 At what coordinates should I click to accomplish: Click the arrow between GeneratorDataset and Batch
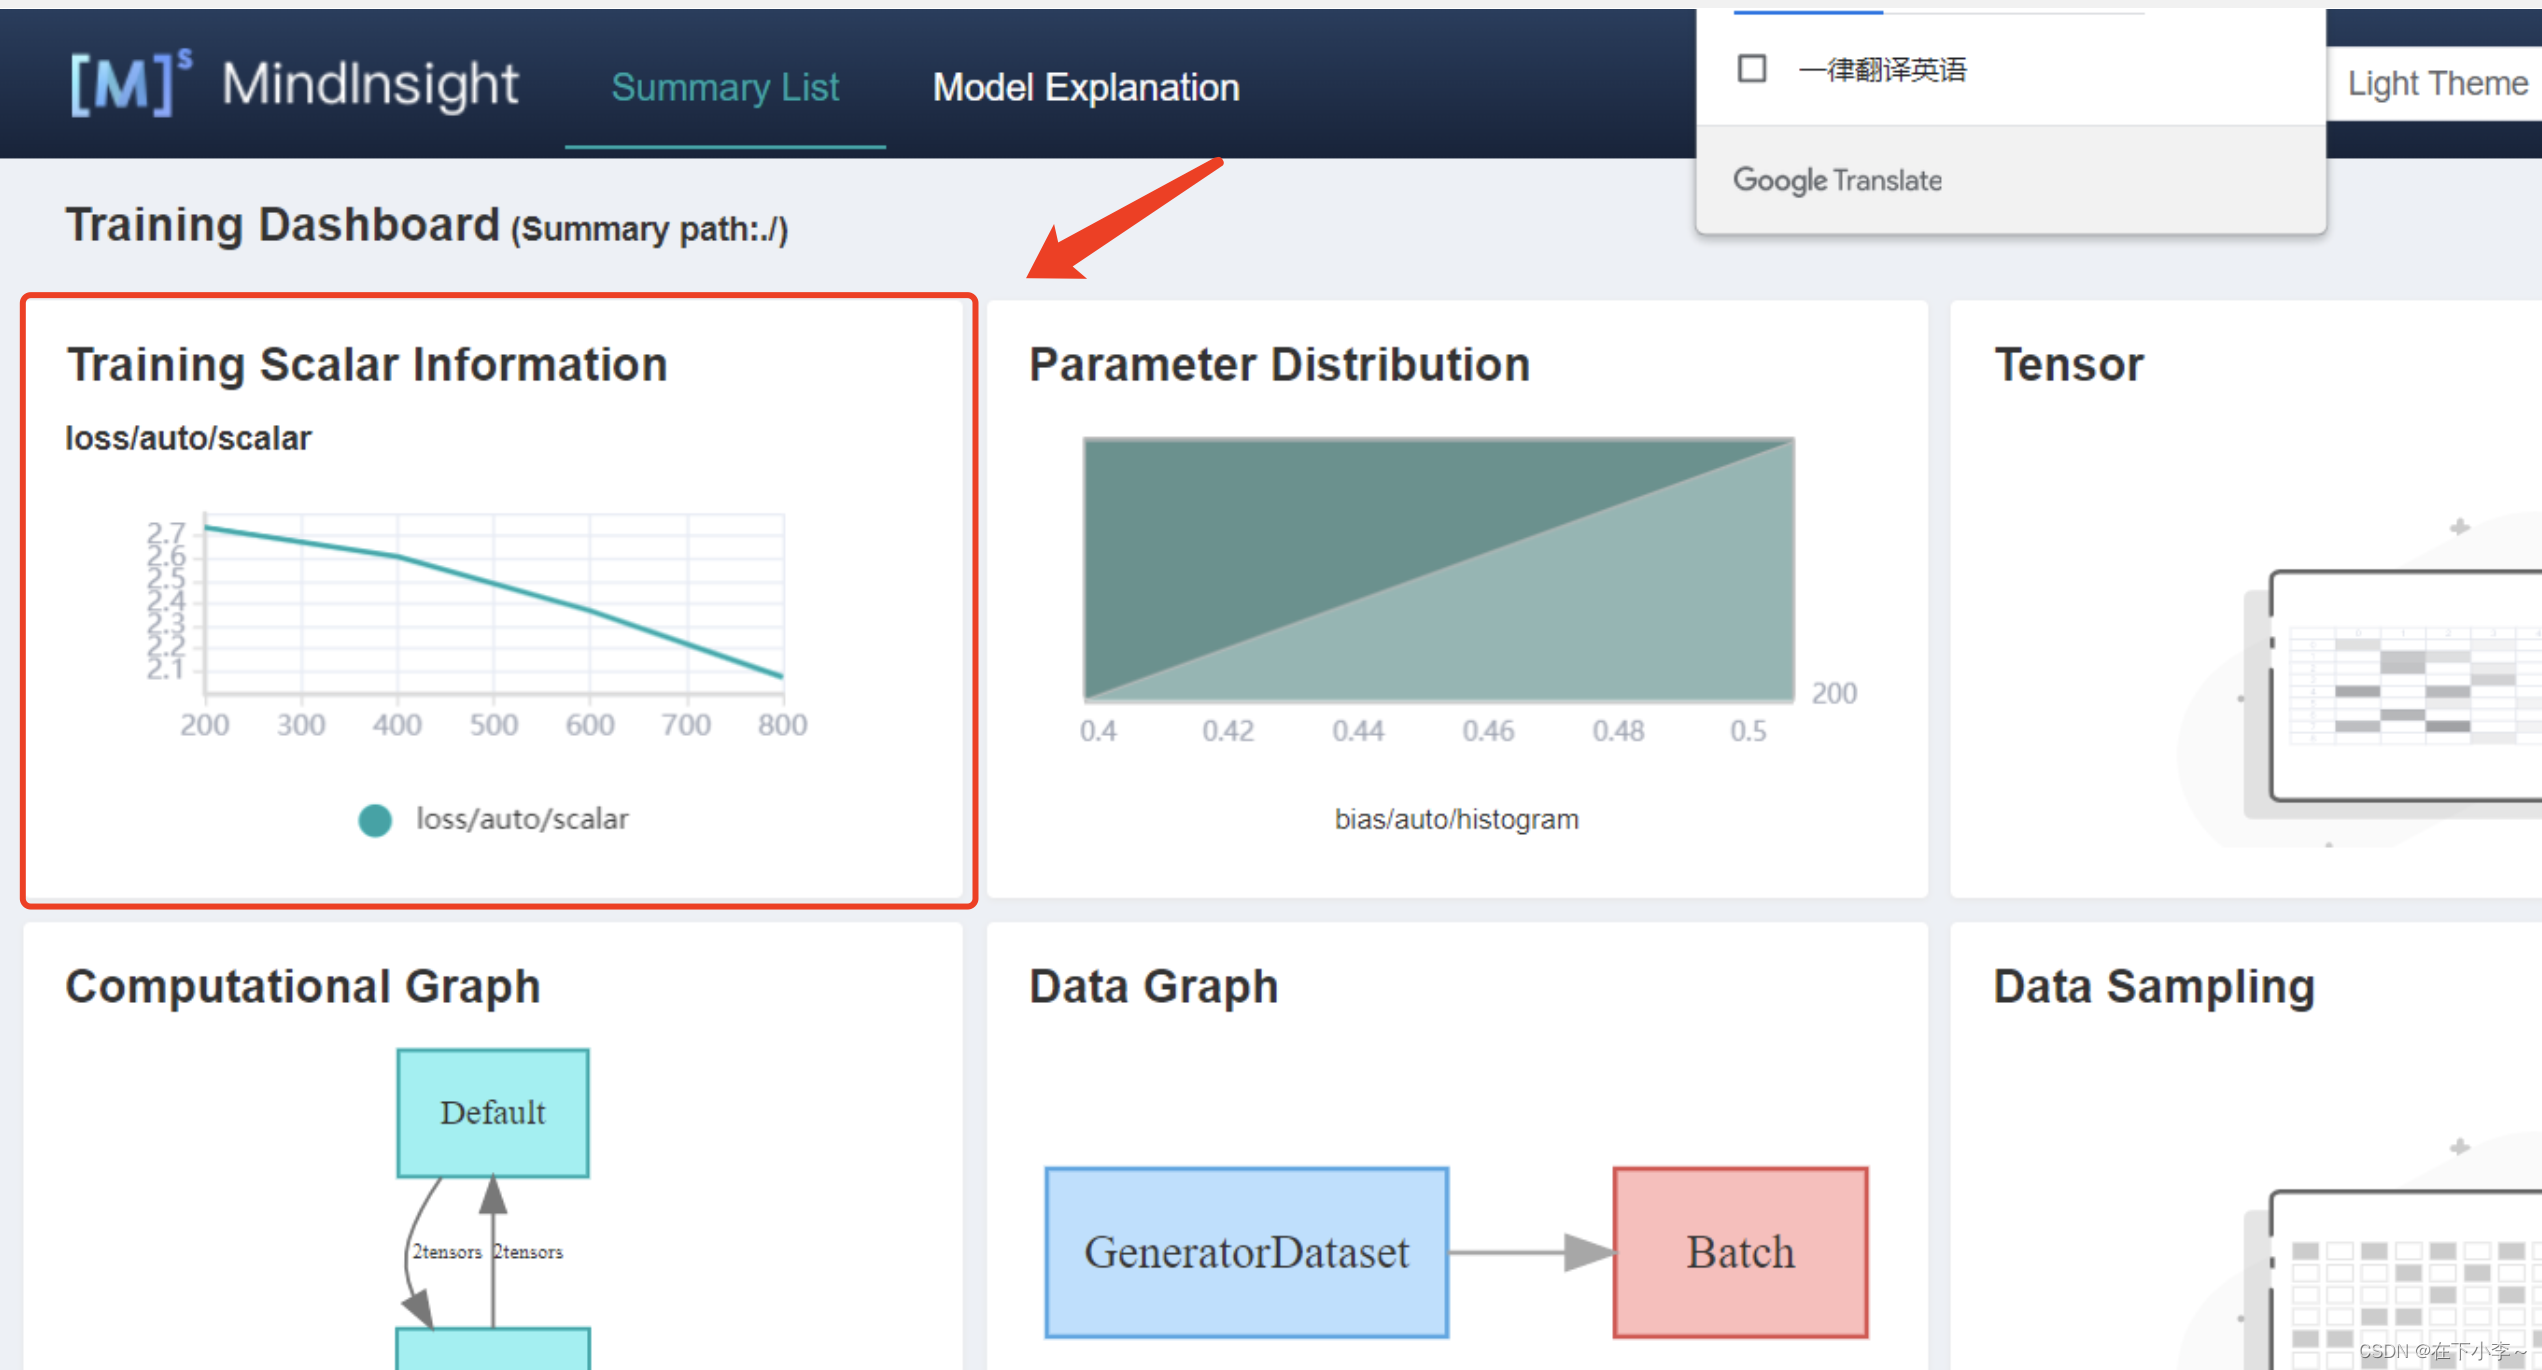tap(1530, 1252)
